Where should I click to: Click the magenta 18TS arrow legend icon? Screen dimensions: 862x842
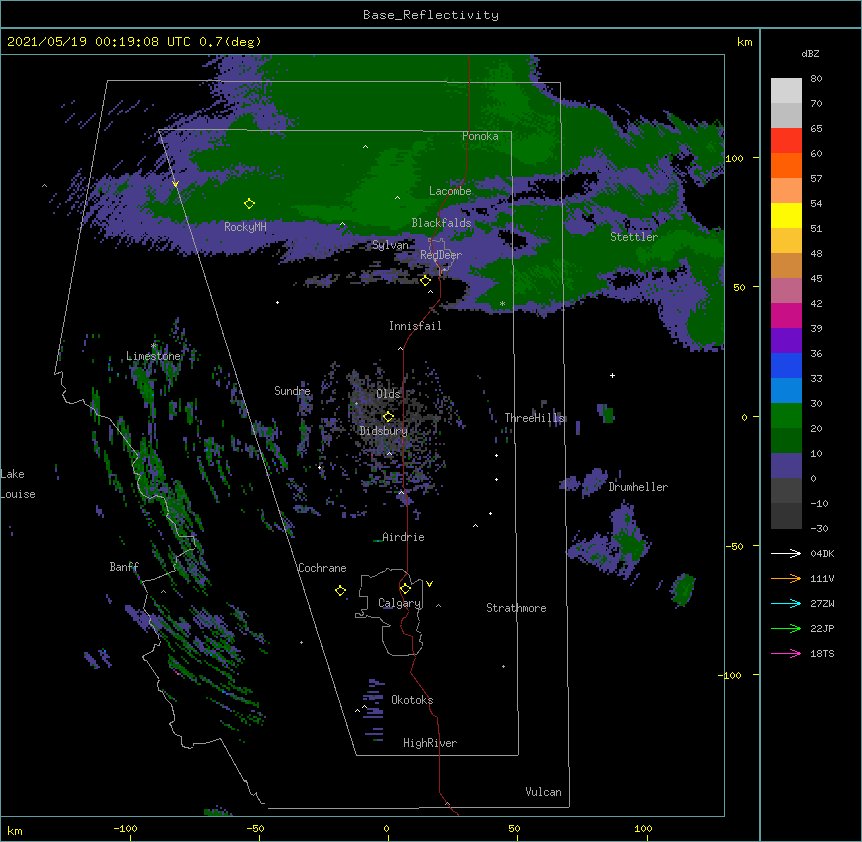point(786,653)
